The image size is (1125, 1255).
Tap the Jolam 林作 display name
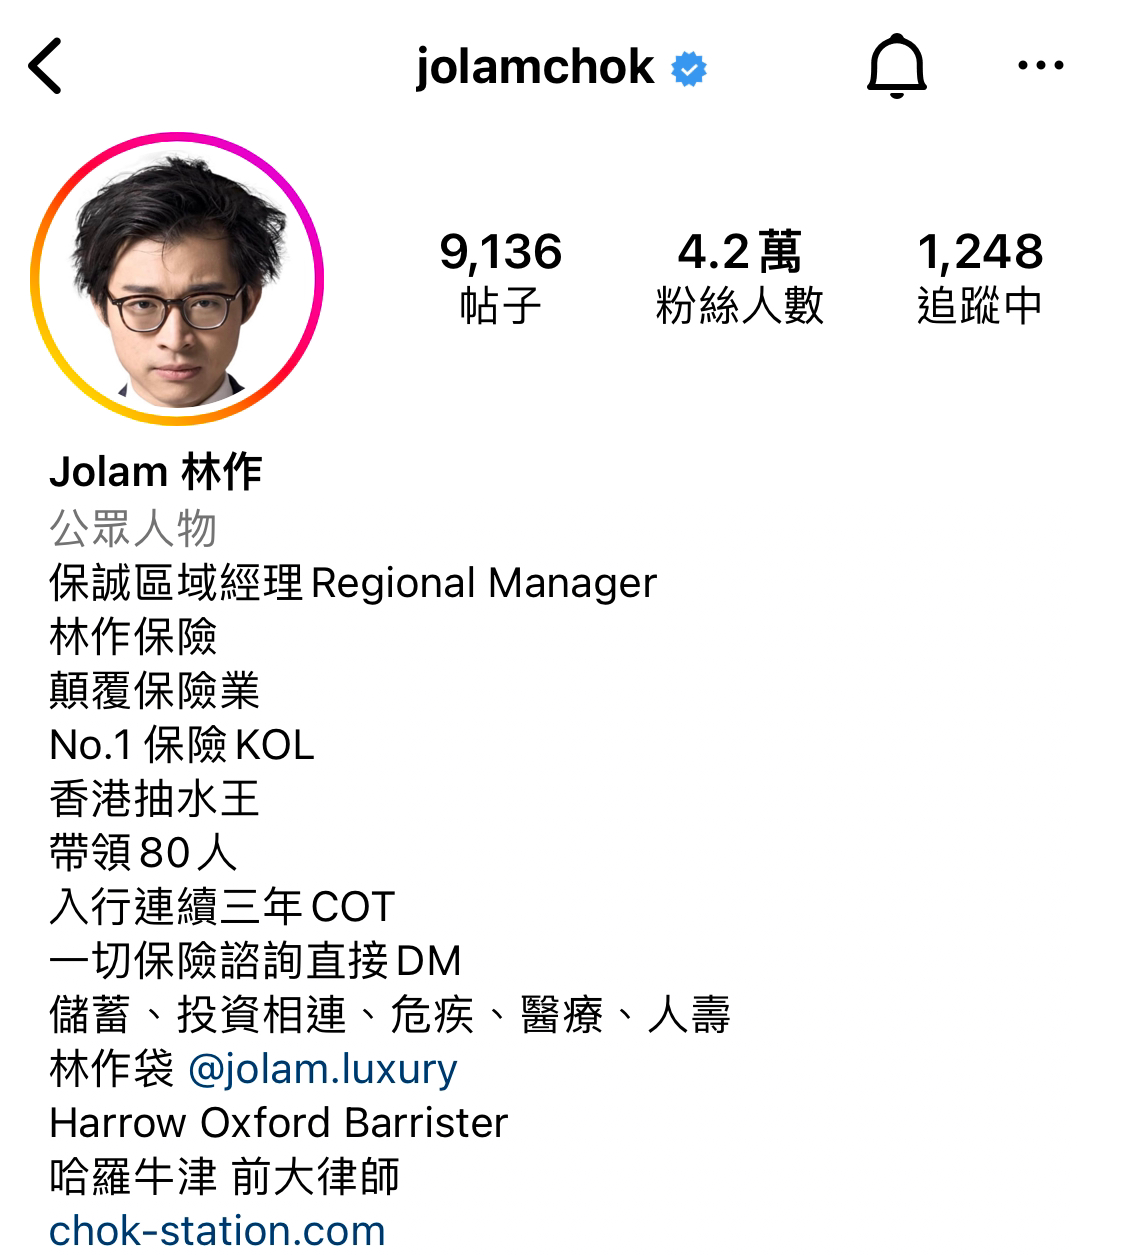156,472
